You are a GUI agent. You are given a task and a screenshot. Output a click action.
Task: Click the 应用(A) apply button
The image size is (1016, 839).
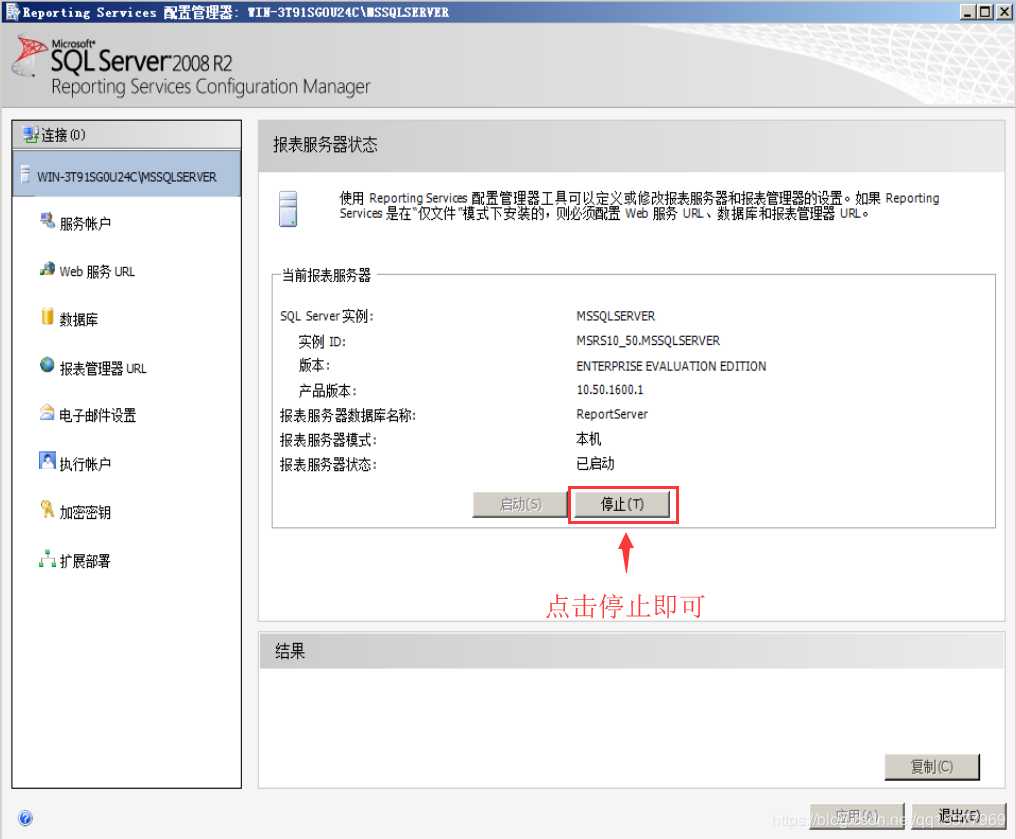pyautogui.click(x=856, y=816)
